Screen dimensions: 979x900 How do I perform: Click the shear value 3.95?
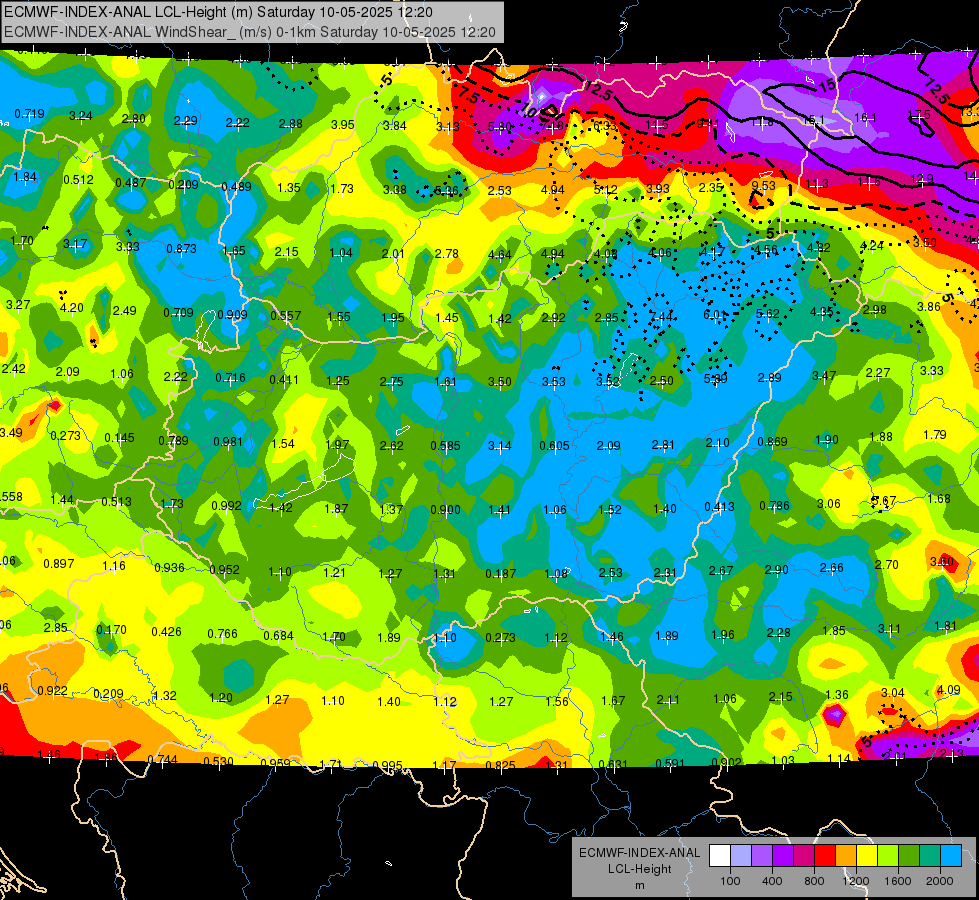pyautogui.click(x=343, y=124)
